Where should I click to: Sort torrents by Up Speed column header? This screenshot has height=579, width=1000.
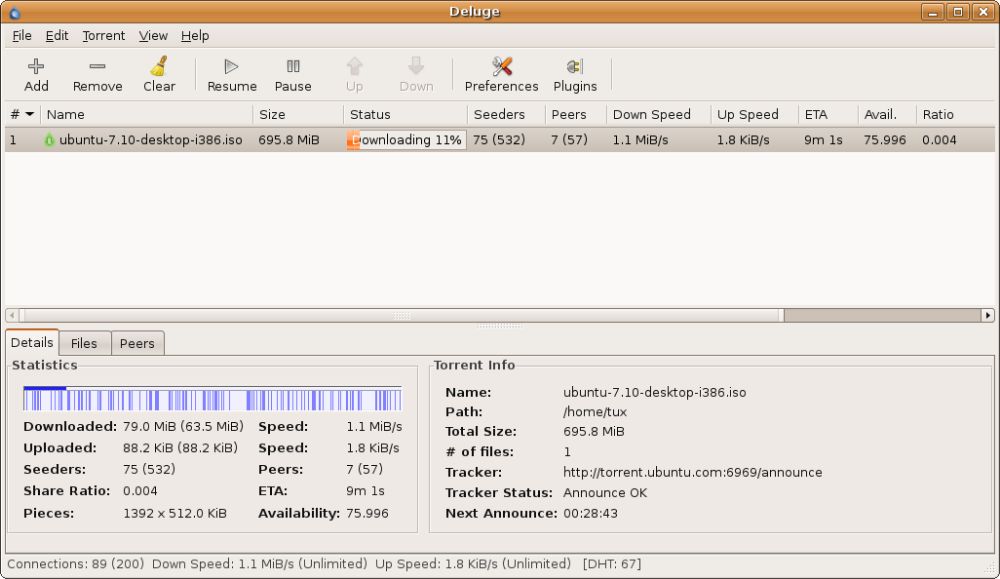[x=754, y=114]
